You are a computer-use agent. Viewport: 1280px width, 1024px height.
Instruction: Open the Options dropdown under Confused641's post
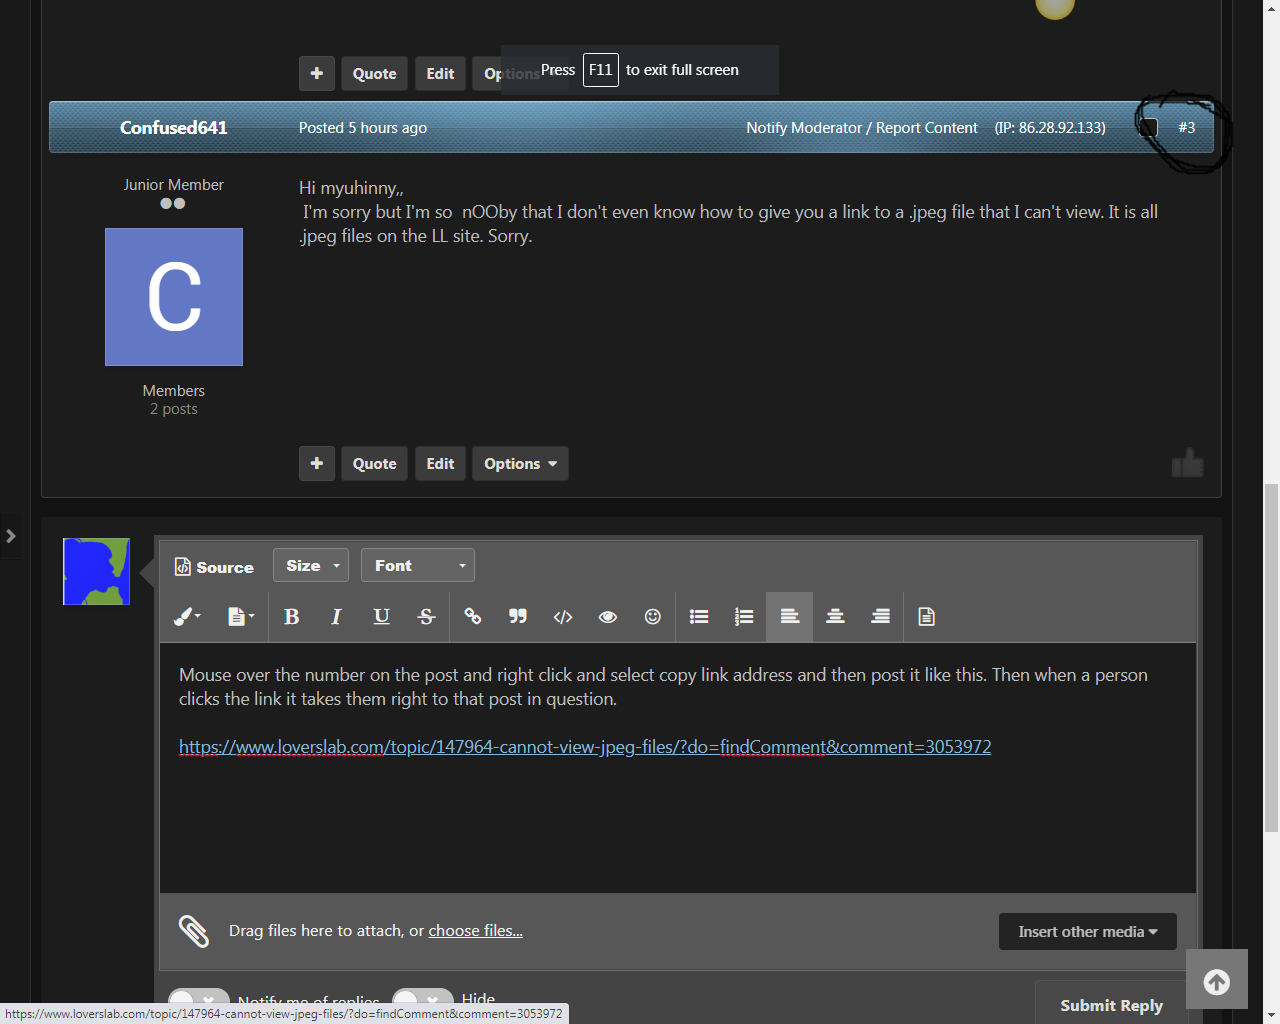[x=520, y=464]
